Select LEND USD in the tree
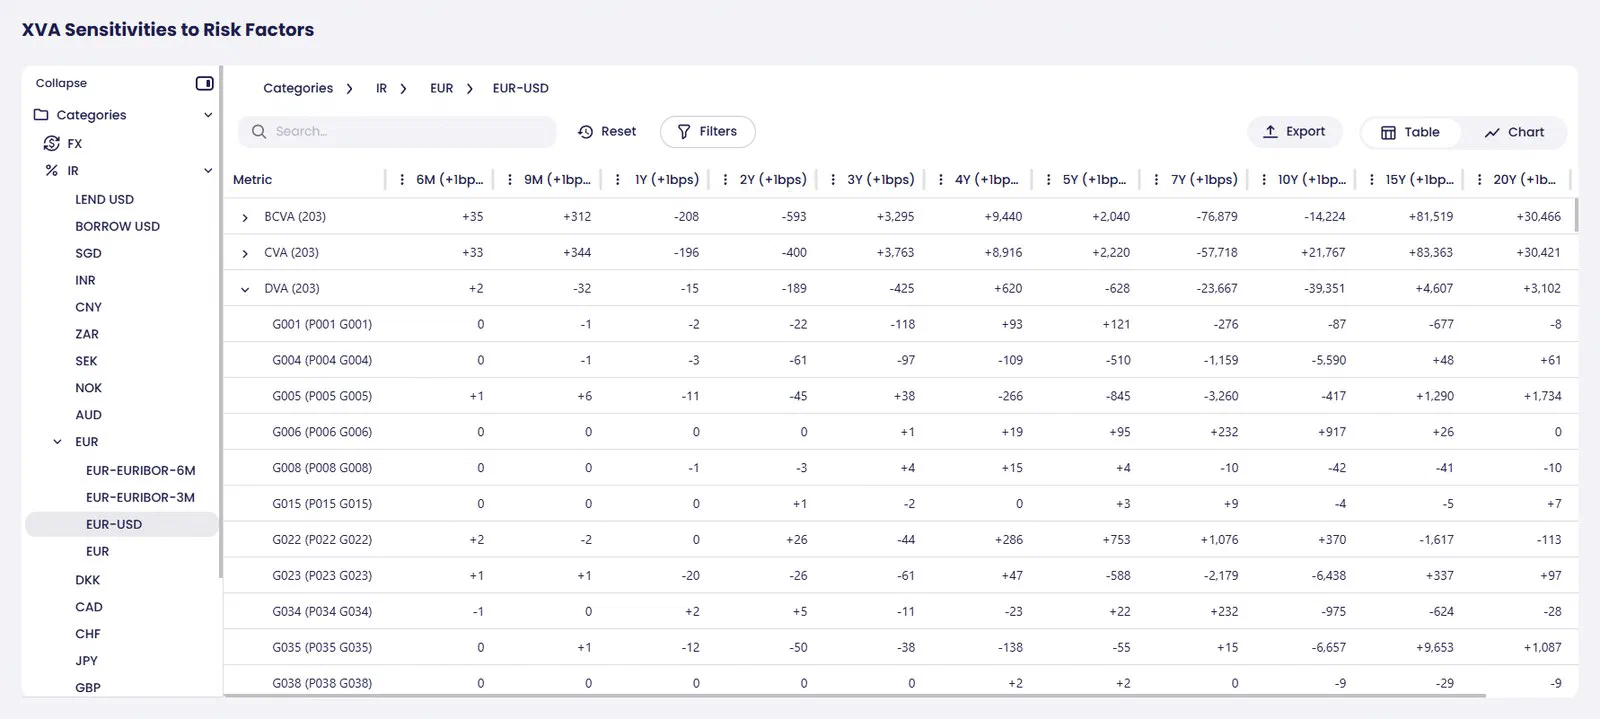1600x719 pixels. [104, 200]
